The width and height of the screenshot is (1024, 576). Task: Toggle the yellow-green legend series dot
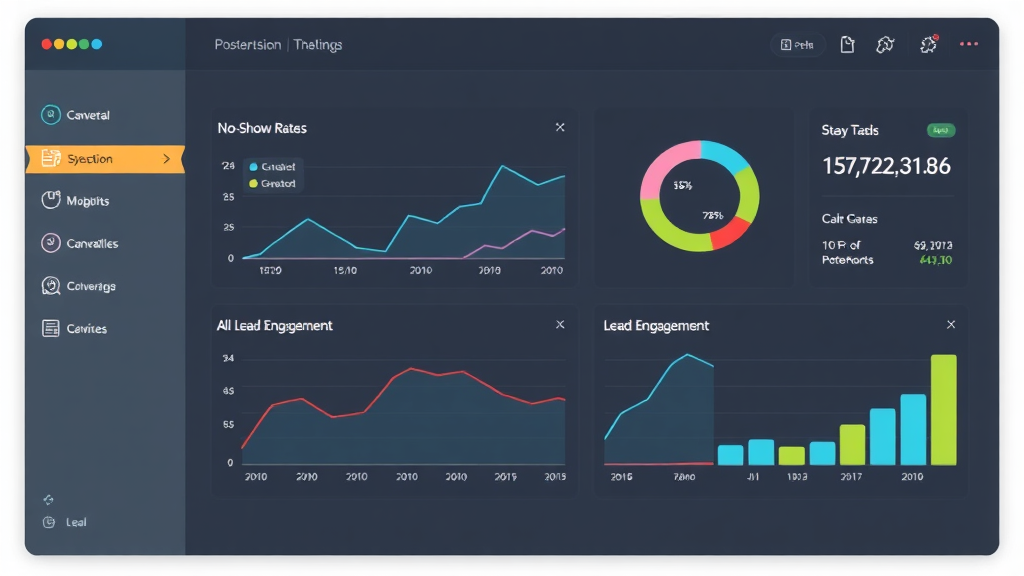pyautogui.click(x=253, y=184)
